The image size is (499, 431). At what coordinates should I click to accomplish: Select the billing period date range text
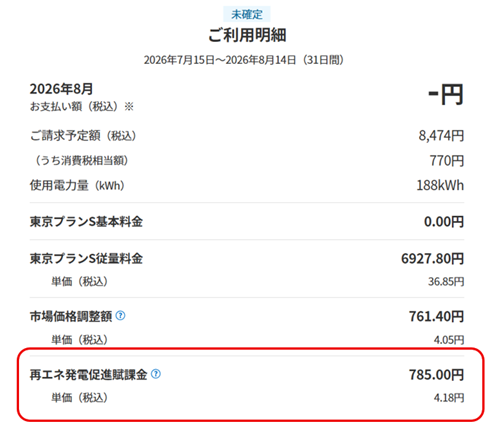pyautogui.click(x=244, y=60)
